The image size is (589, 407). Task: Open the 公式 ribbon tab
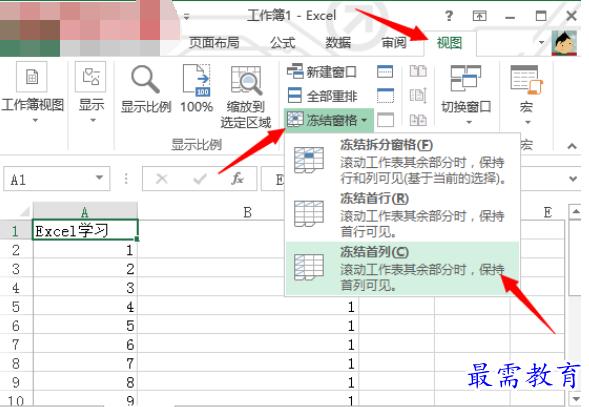[x=282, y=43]
